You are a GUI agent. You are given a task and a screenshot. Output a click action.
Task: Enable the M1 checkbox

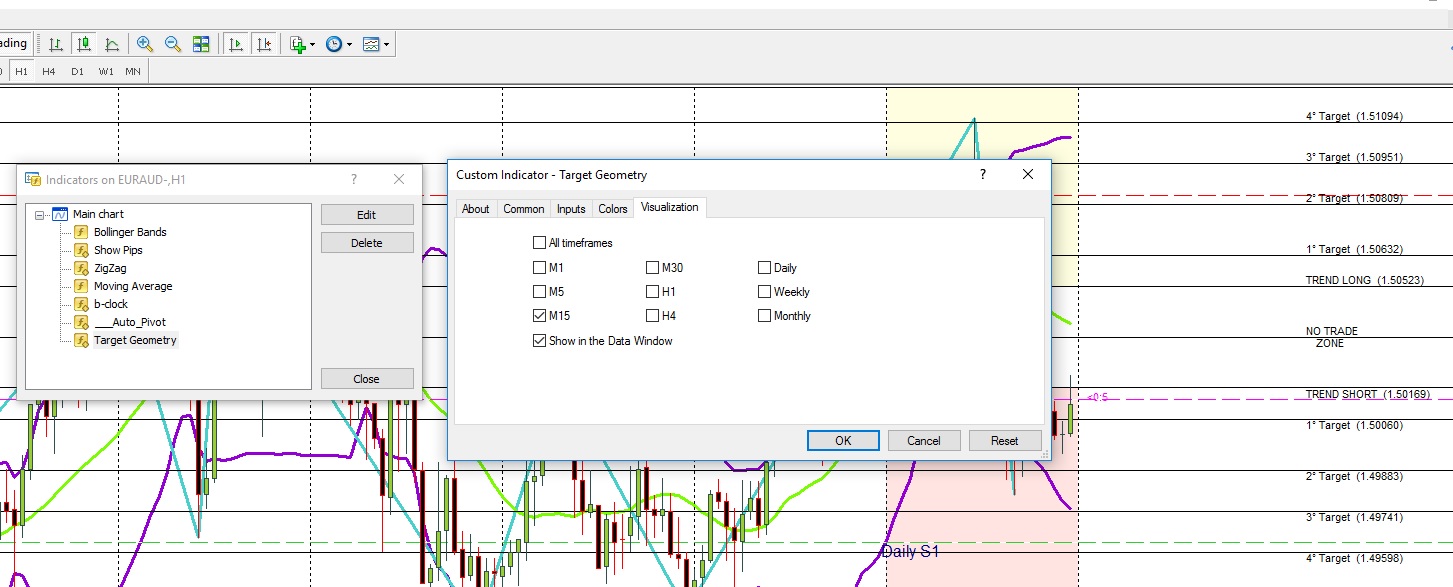[x=540, y=268]
